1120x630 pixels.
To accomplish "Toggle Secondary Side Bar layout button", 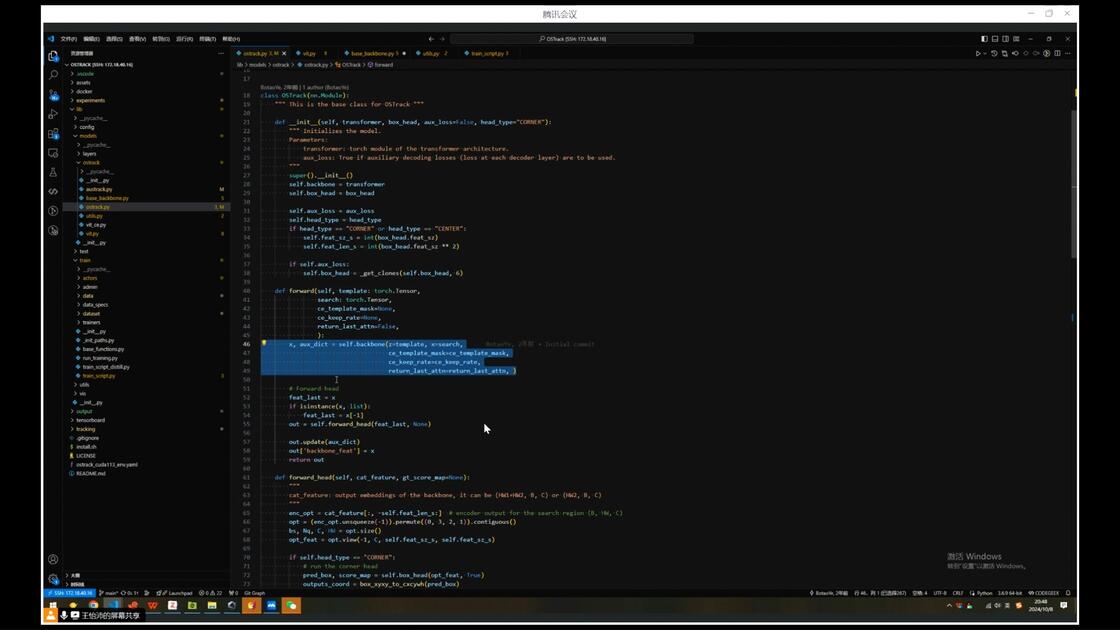I will click(x=1005, y=39).
